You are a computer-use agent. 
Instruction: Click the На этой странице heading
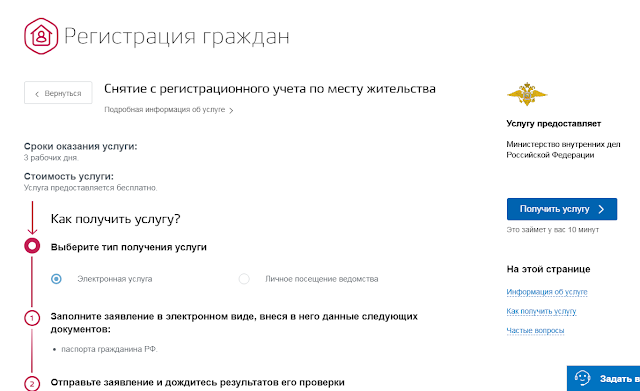(x=548, y=269)
